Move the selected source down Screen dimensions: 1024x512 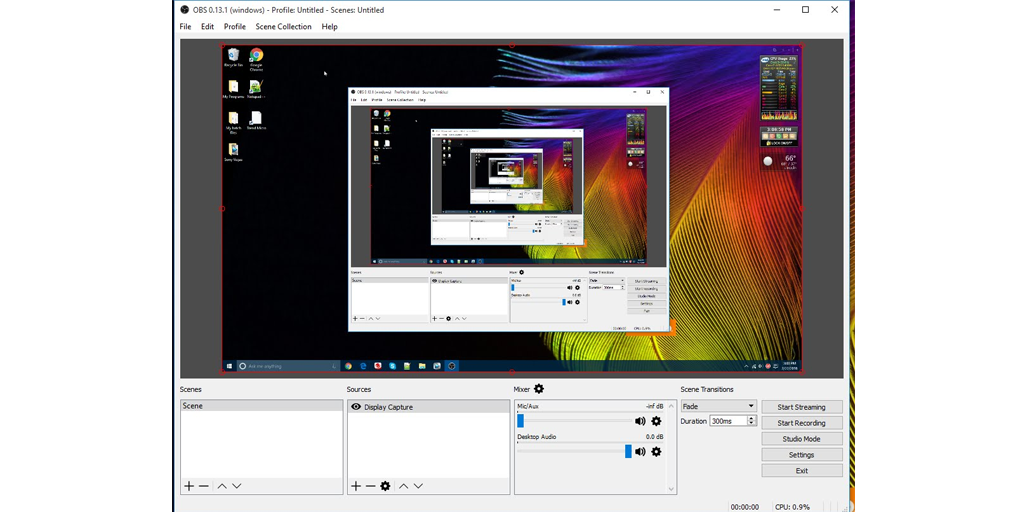click(418, 486)
